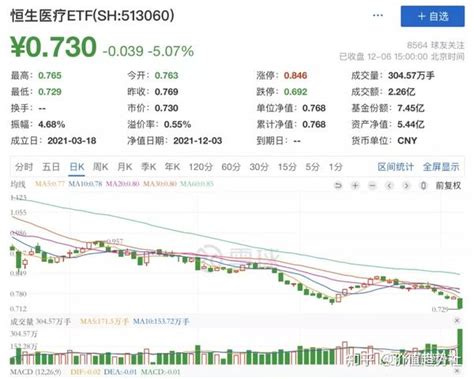474x379 pixels.
Task: Click the current price ¥0.730
Action: [54, 47]
